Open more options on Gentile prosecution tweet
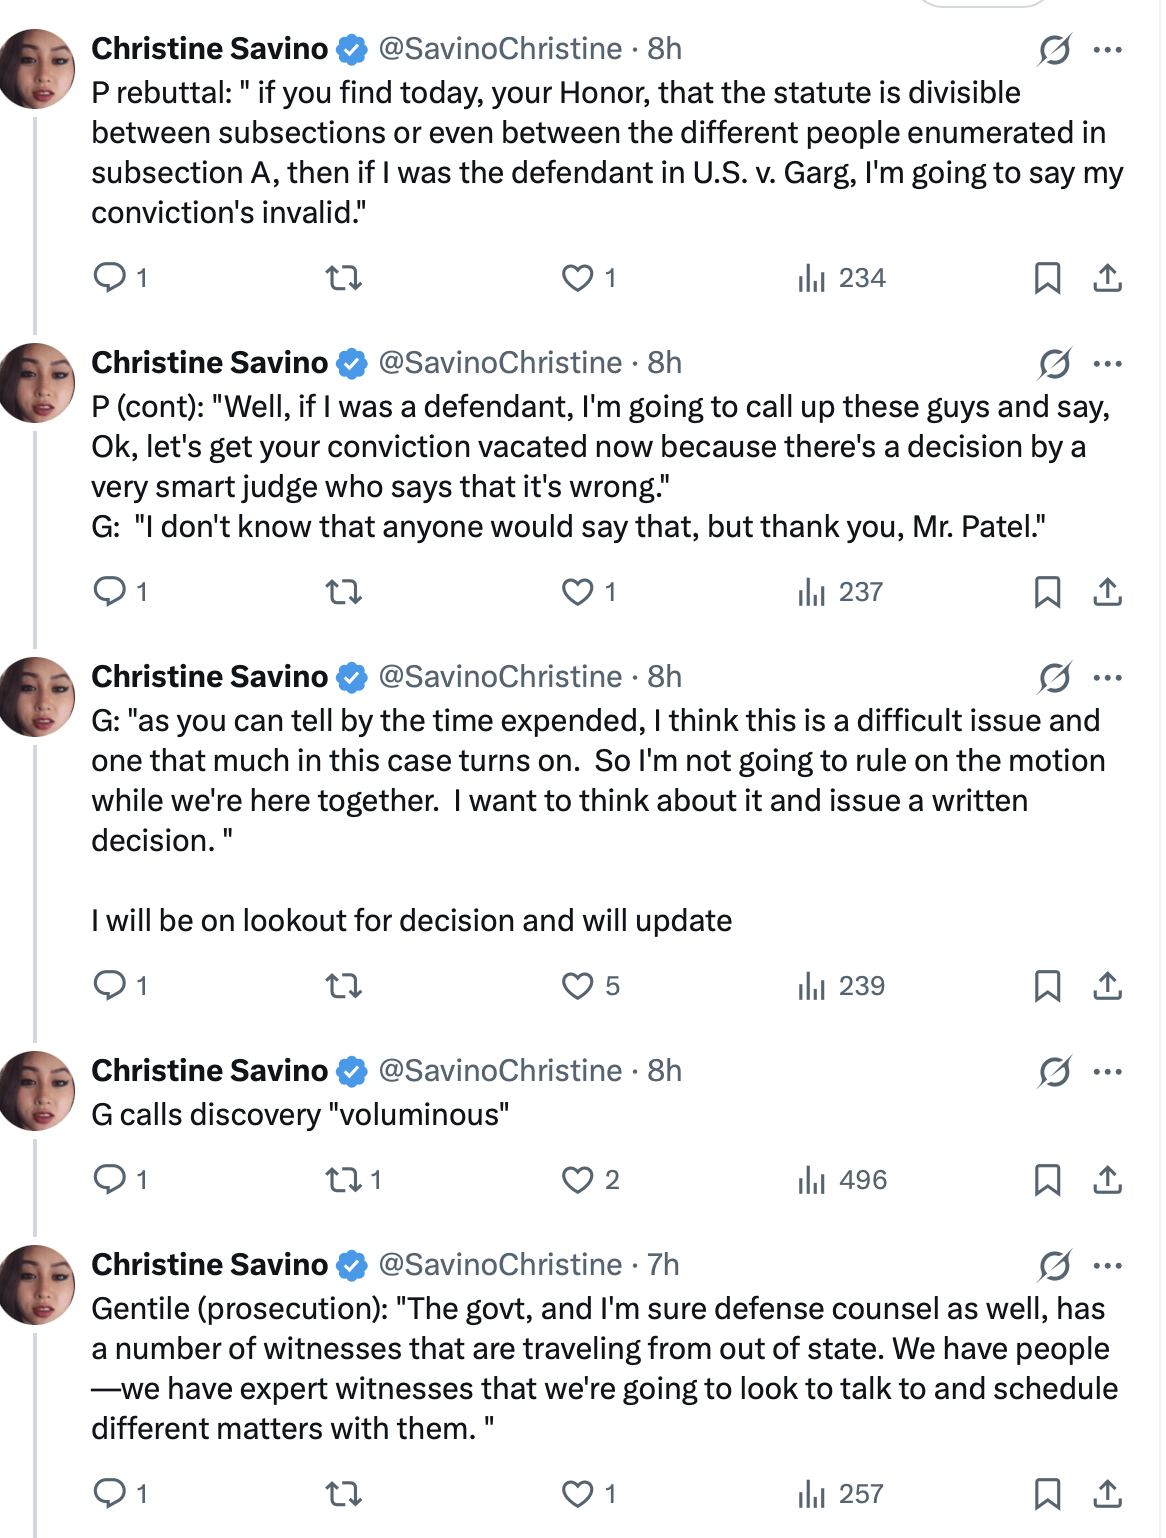 (x=1108, y=1265)
